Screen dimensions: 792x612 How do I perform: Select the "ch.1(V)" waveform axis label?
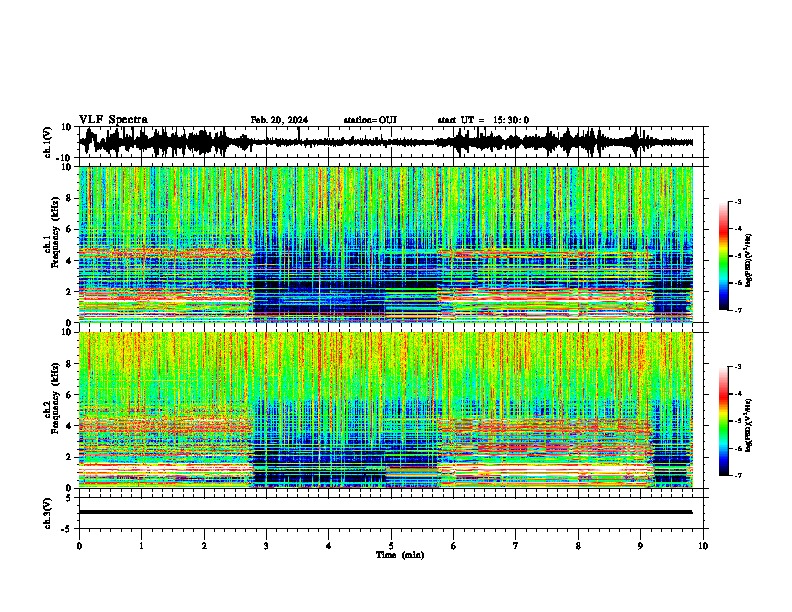click(x=48, y=142)
